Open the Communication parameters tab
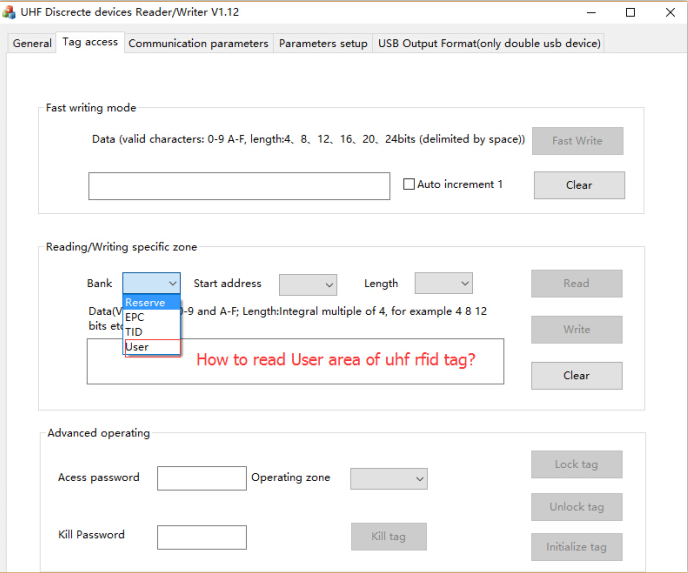This screenshot has height=573, width=688. click(x=198, y=44)
